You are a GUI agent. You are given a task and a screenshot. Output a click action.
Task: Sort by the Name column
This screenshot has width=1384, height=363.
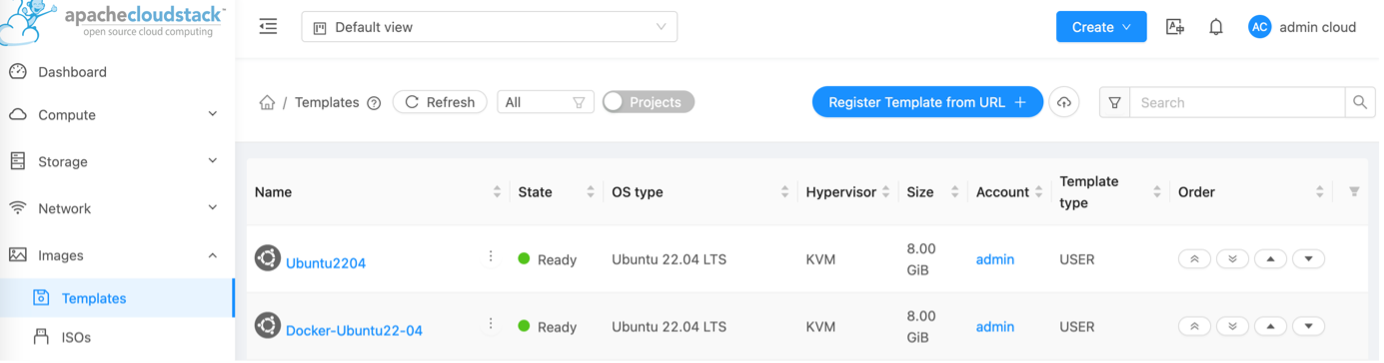tap(378, 192)
